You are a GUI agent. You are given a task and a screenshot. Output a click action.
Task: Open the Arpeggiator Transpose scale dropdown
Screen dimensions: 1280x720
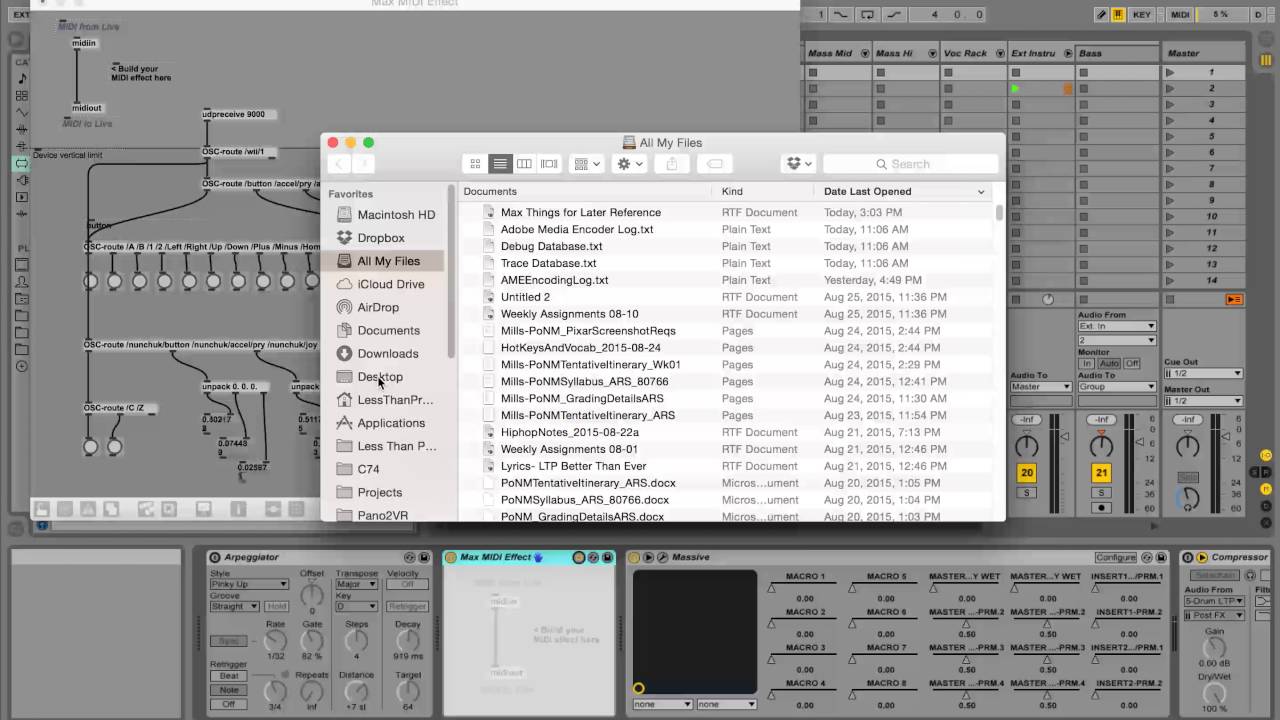(356, 584)
